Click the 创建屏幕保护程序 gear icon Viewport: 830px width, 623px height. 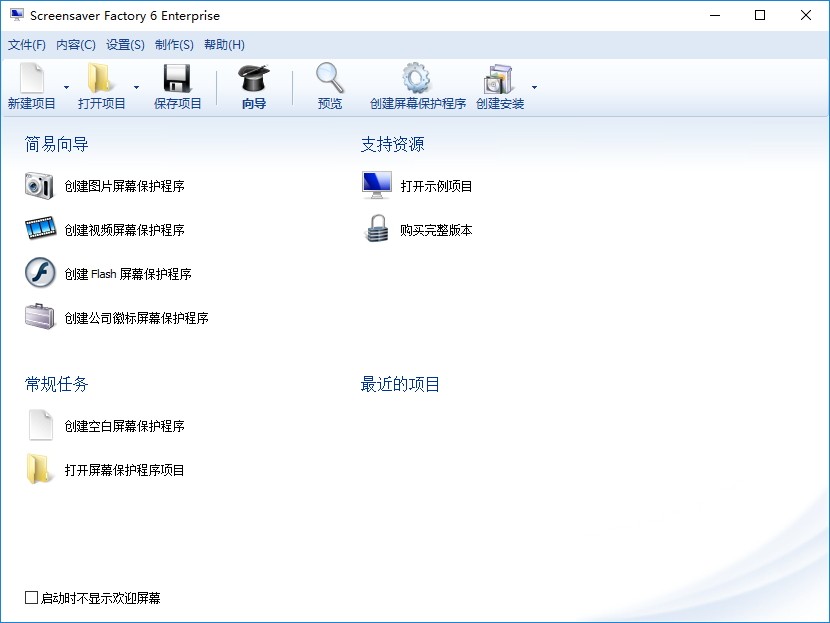click(417, 78)
